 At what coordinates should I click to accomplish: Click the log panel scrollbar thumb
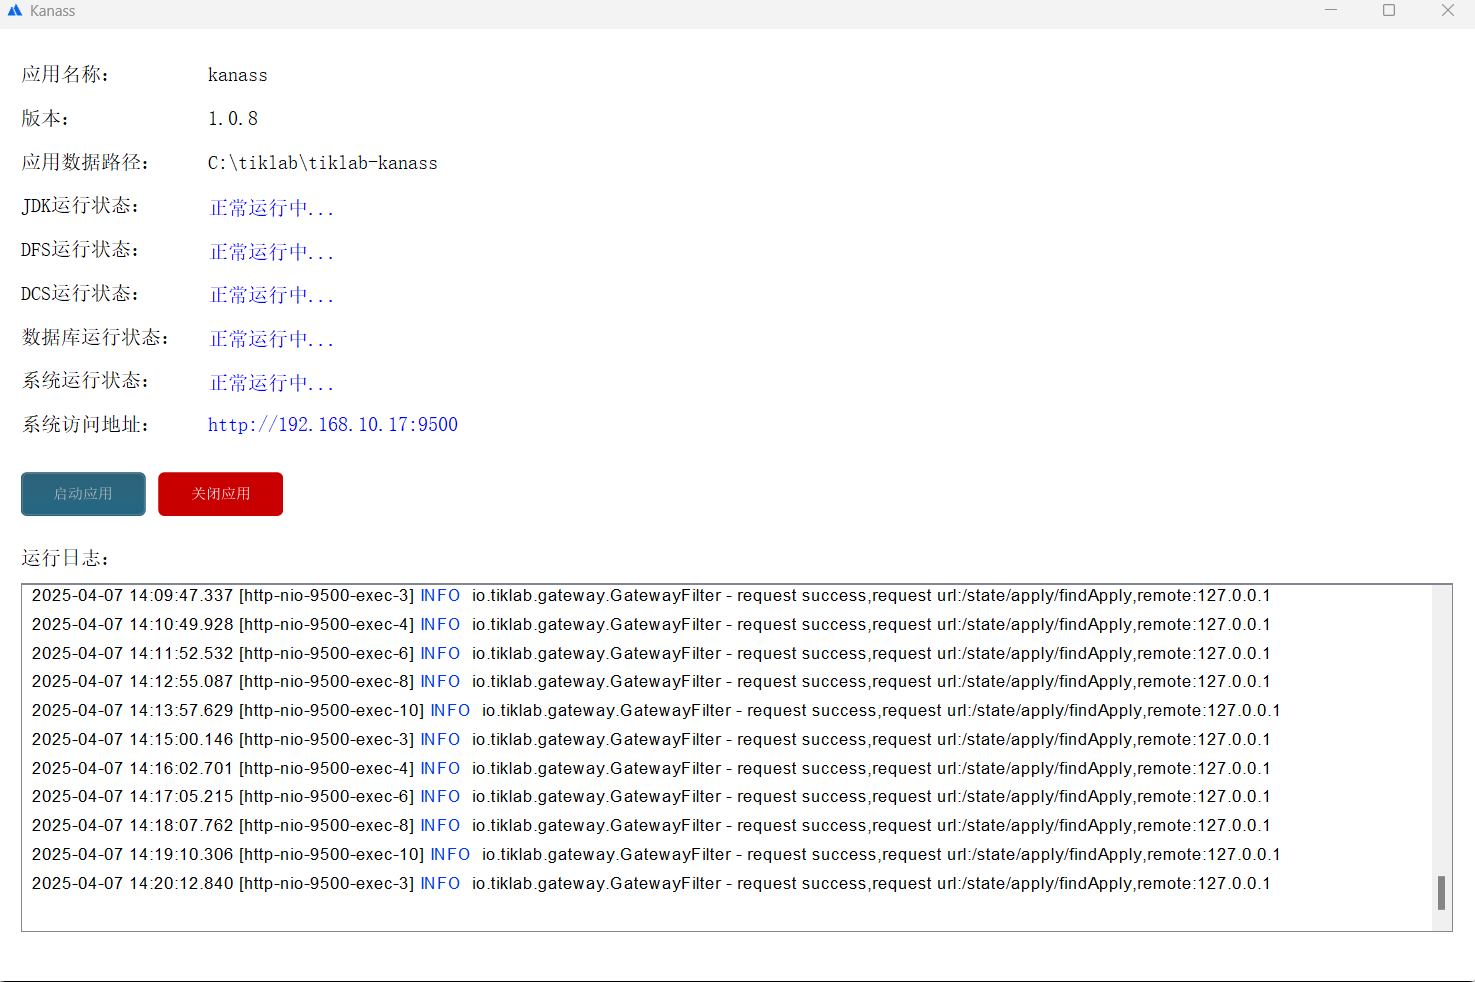[x=1441, y=893]
